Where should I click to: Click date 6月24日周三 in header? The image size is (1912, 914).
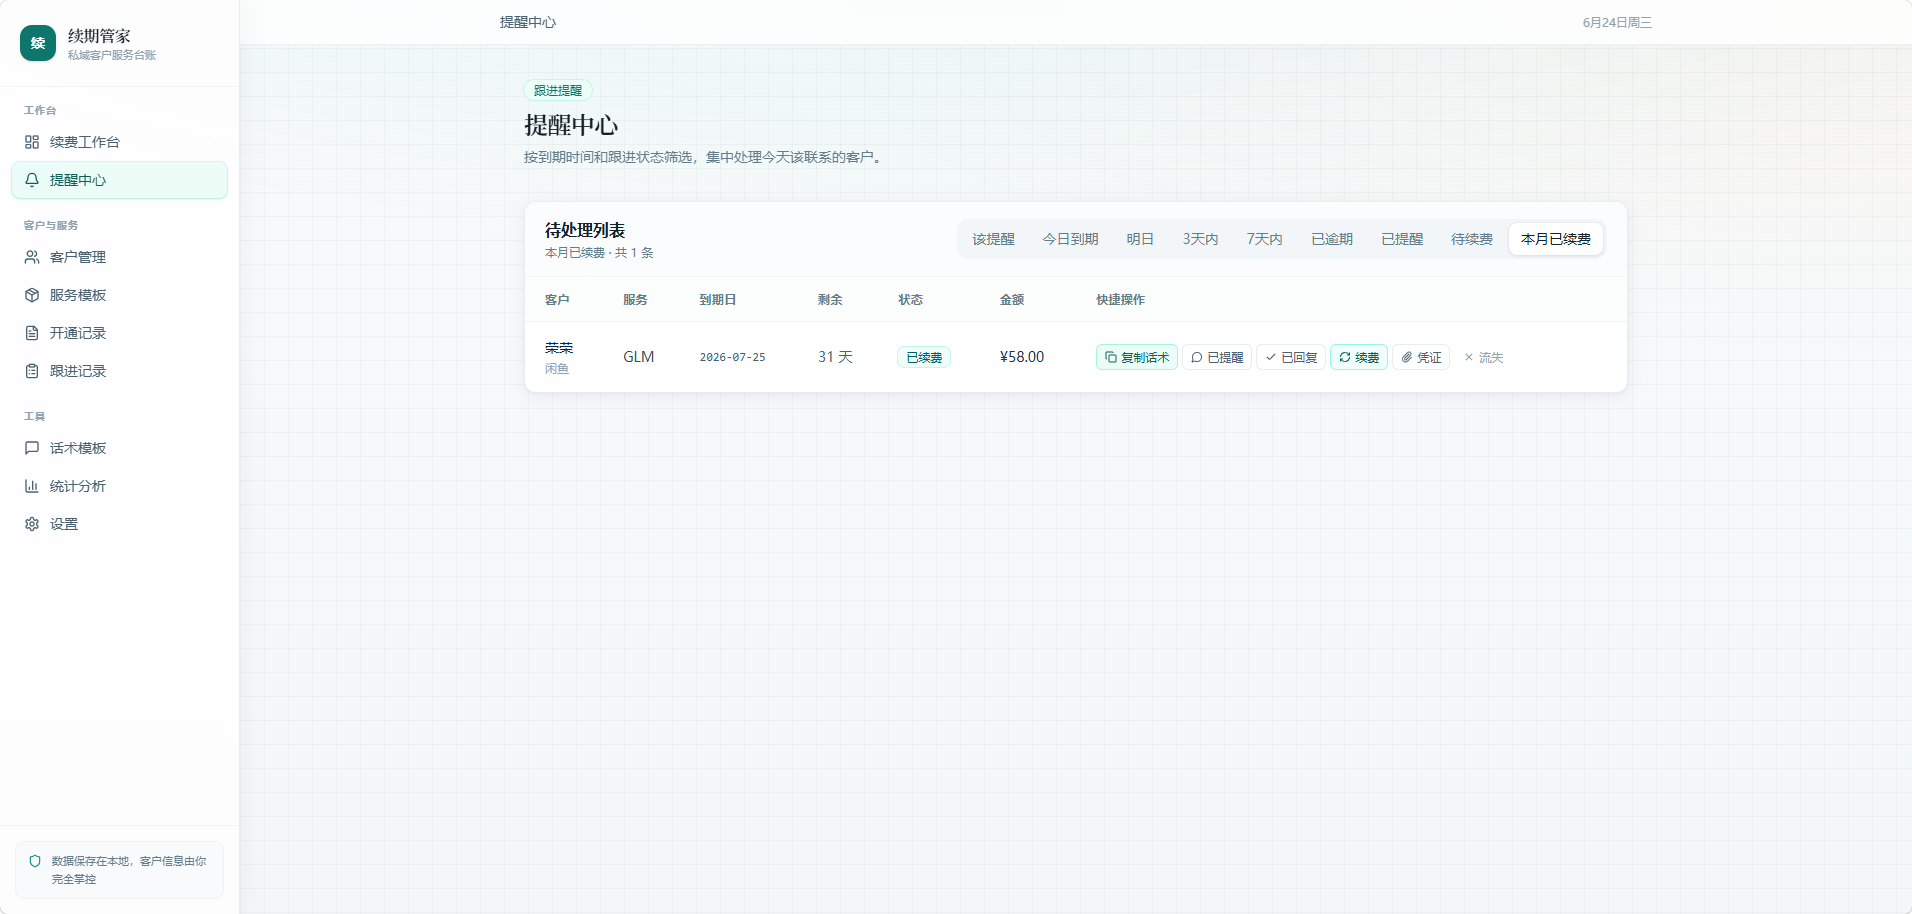point(1617,22)
